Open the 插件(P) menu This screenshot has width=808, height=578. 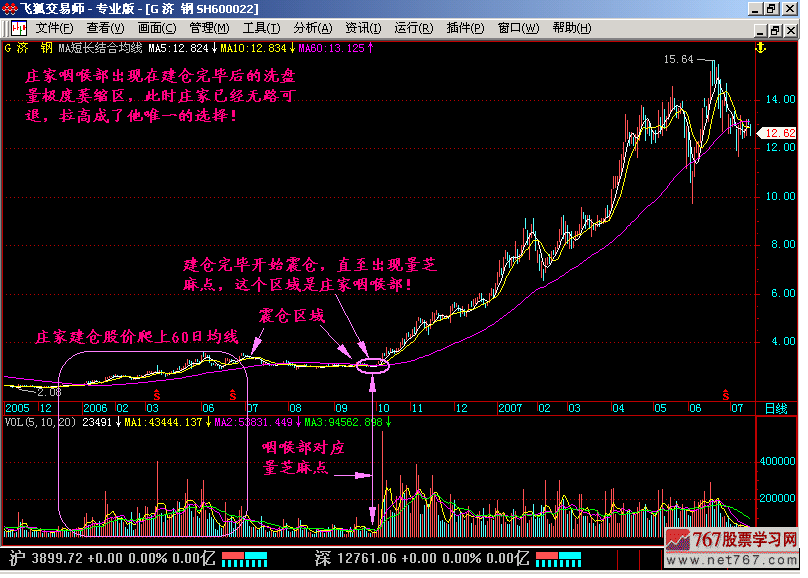[x=466, y=27]
